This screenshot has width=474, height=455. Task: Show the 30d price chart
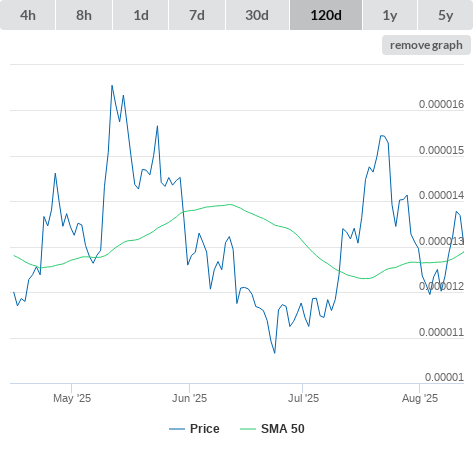[x=257, y=15]
